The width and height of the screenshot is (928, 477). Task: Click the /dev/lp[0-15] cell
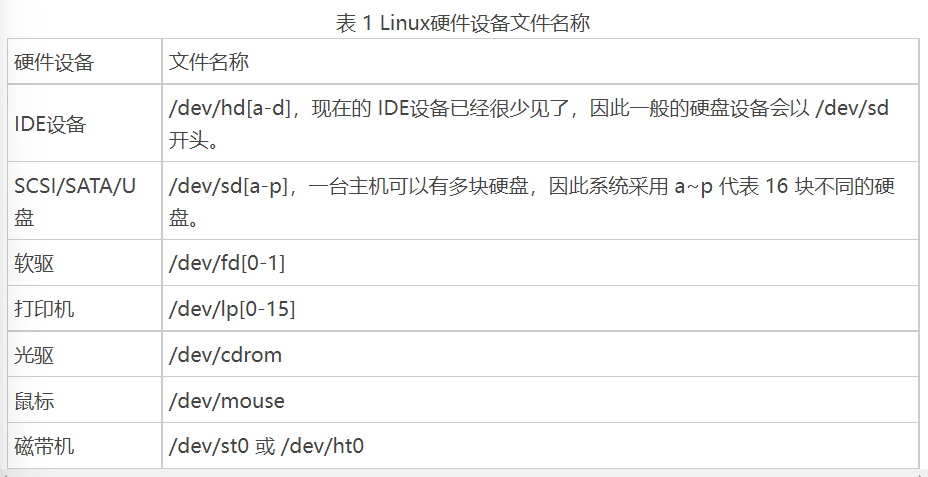540,308
